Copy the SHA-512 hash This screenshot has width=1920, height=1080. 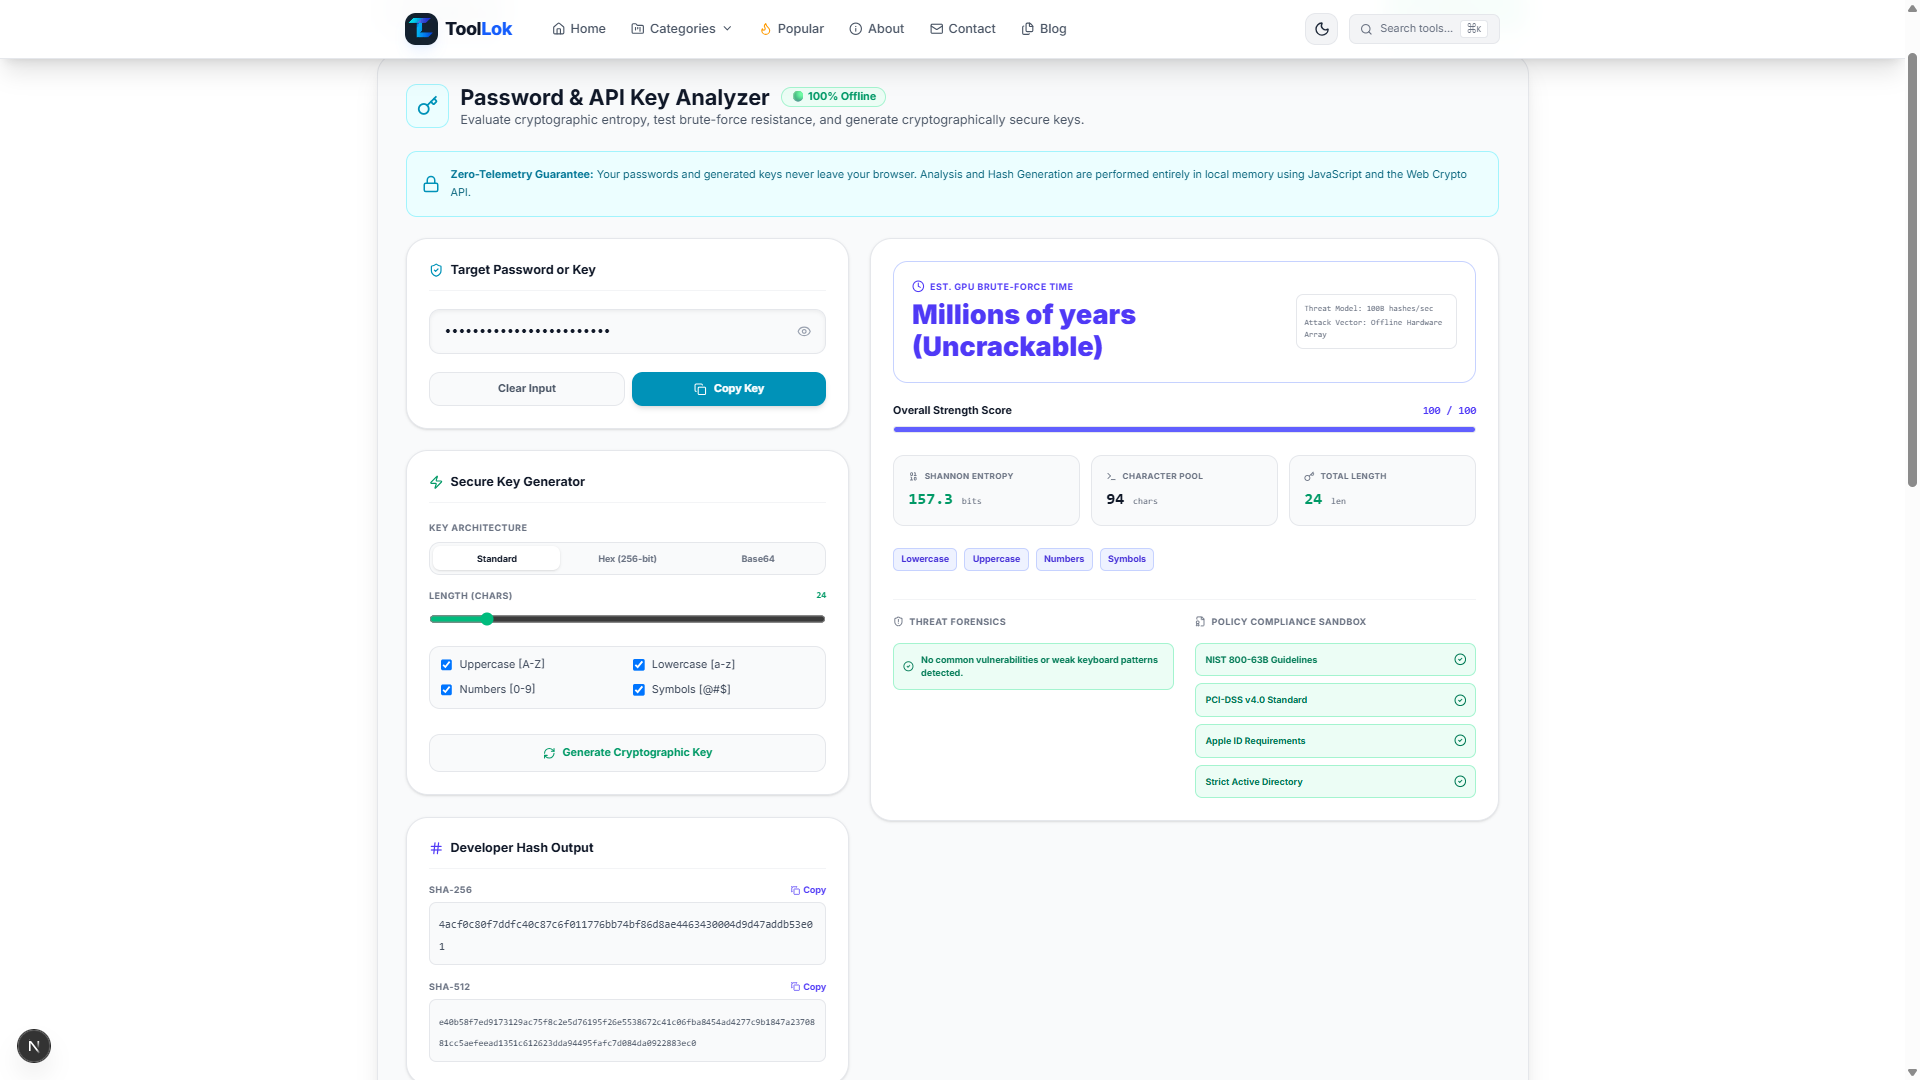[808, 987]
